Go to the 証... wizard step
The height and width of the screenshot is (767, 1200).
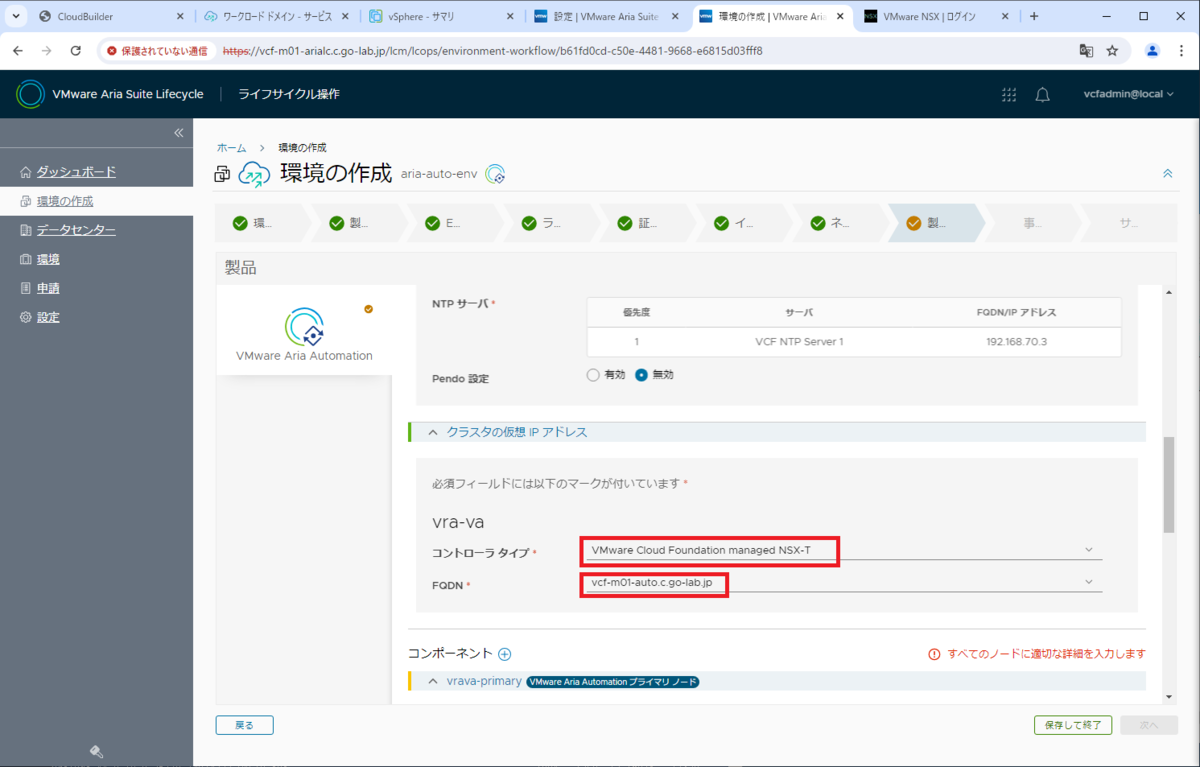(645, 223)
